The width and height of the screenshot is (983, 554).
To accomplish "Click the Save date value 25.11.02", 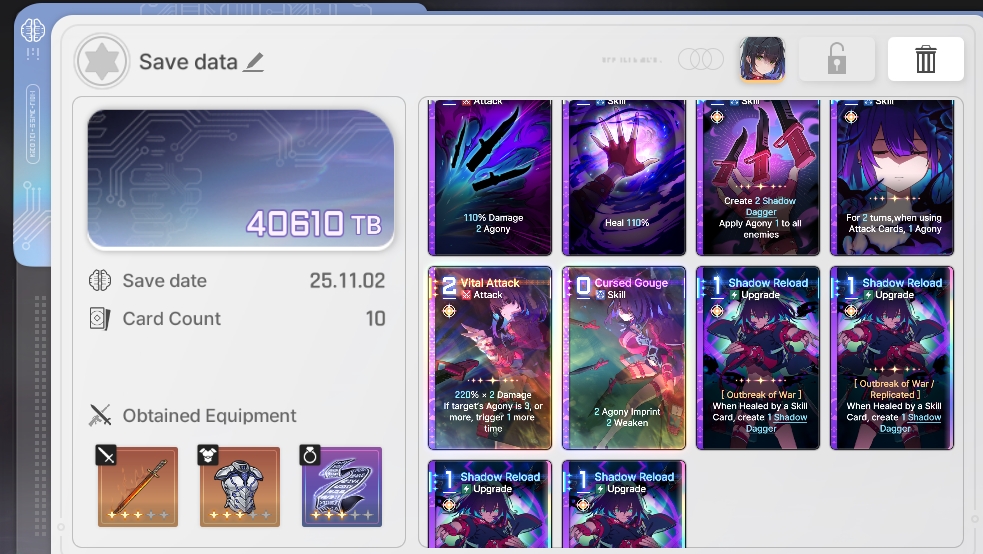I will point(347,280).
